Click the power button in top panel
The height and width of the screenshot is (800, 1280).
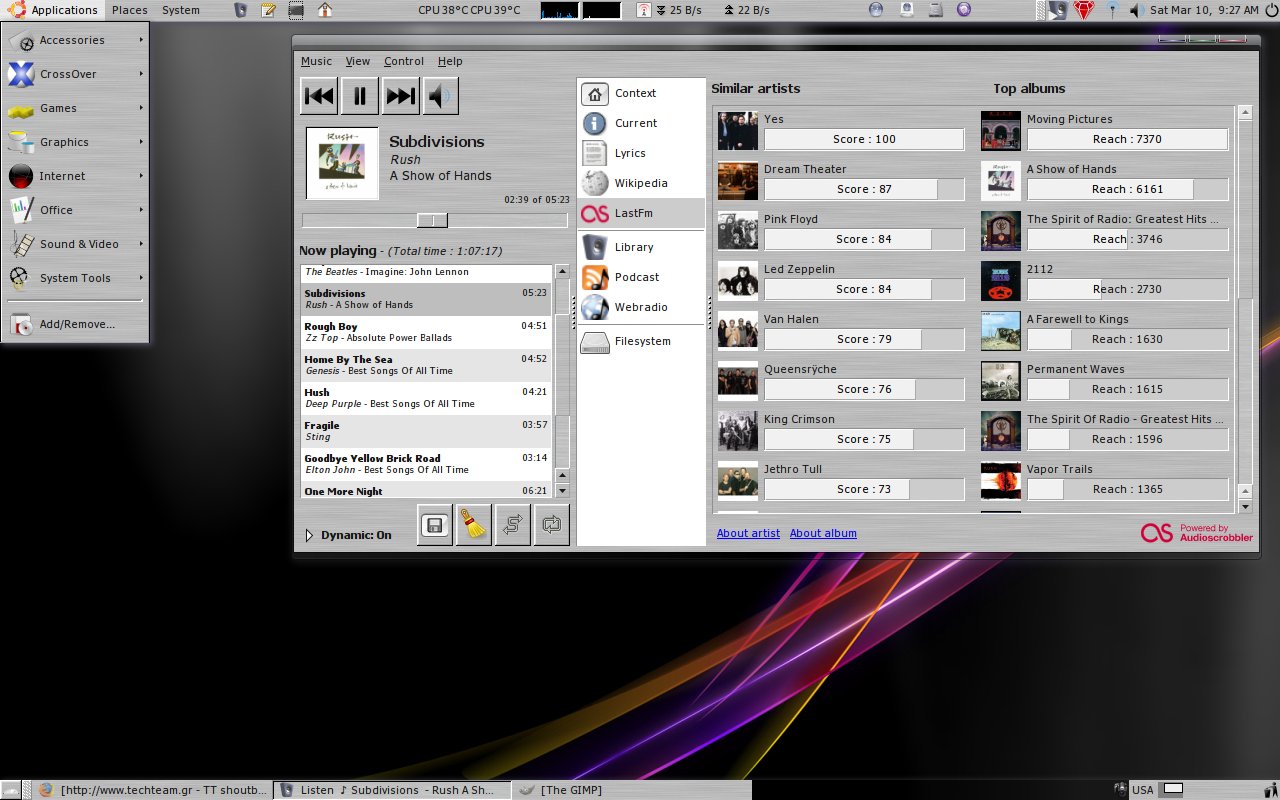pyautogui.click(x=1270, y=10)
